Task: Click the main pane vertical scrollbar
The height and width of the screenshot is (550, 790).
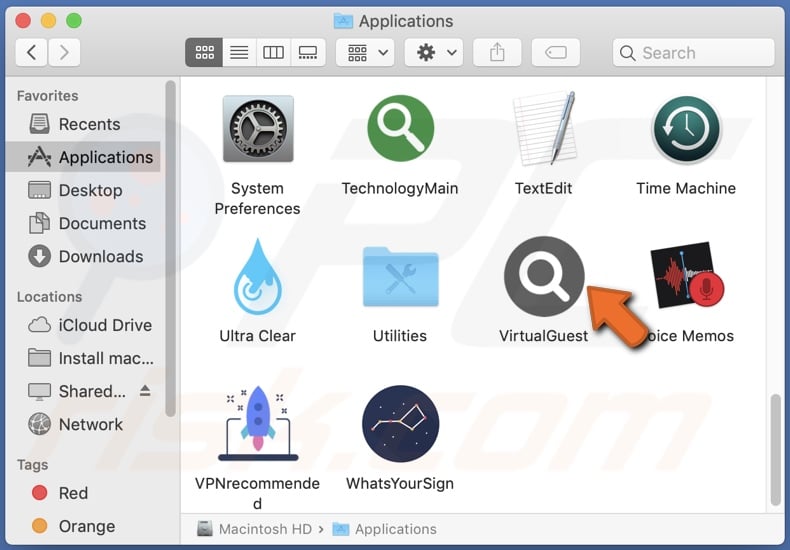Action: (776, 449)
